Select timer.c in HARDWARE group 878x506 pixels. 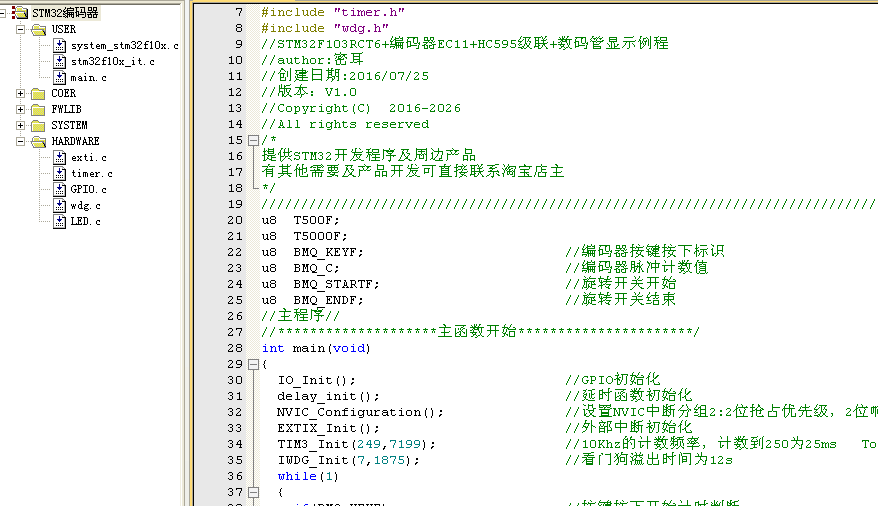click(92, 174)
